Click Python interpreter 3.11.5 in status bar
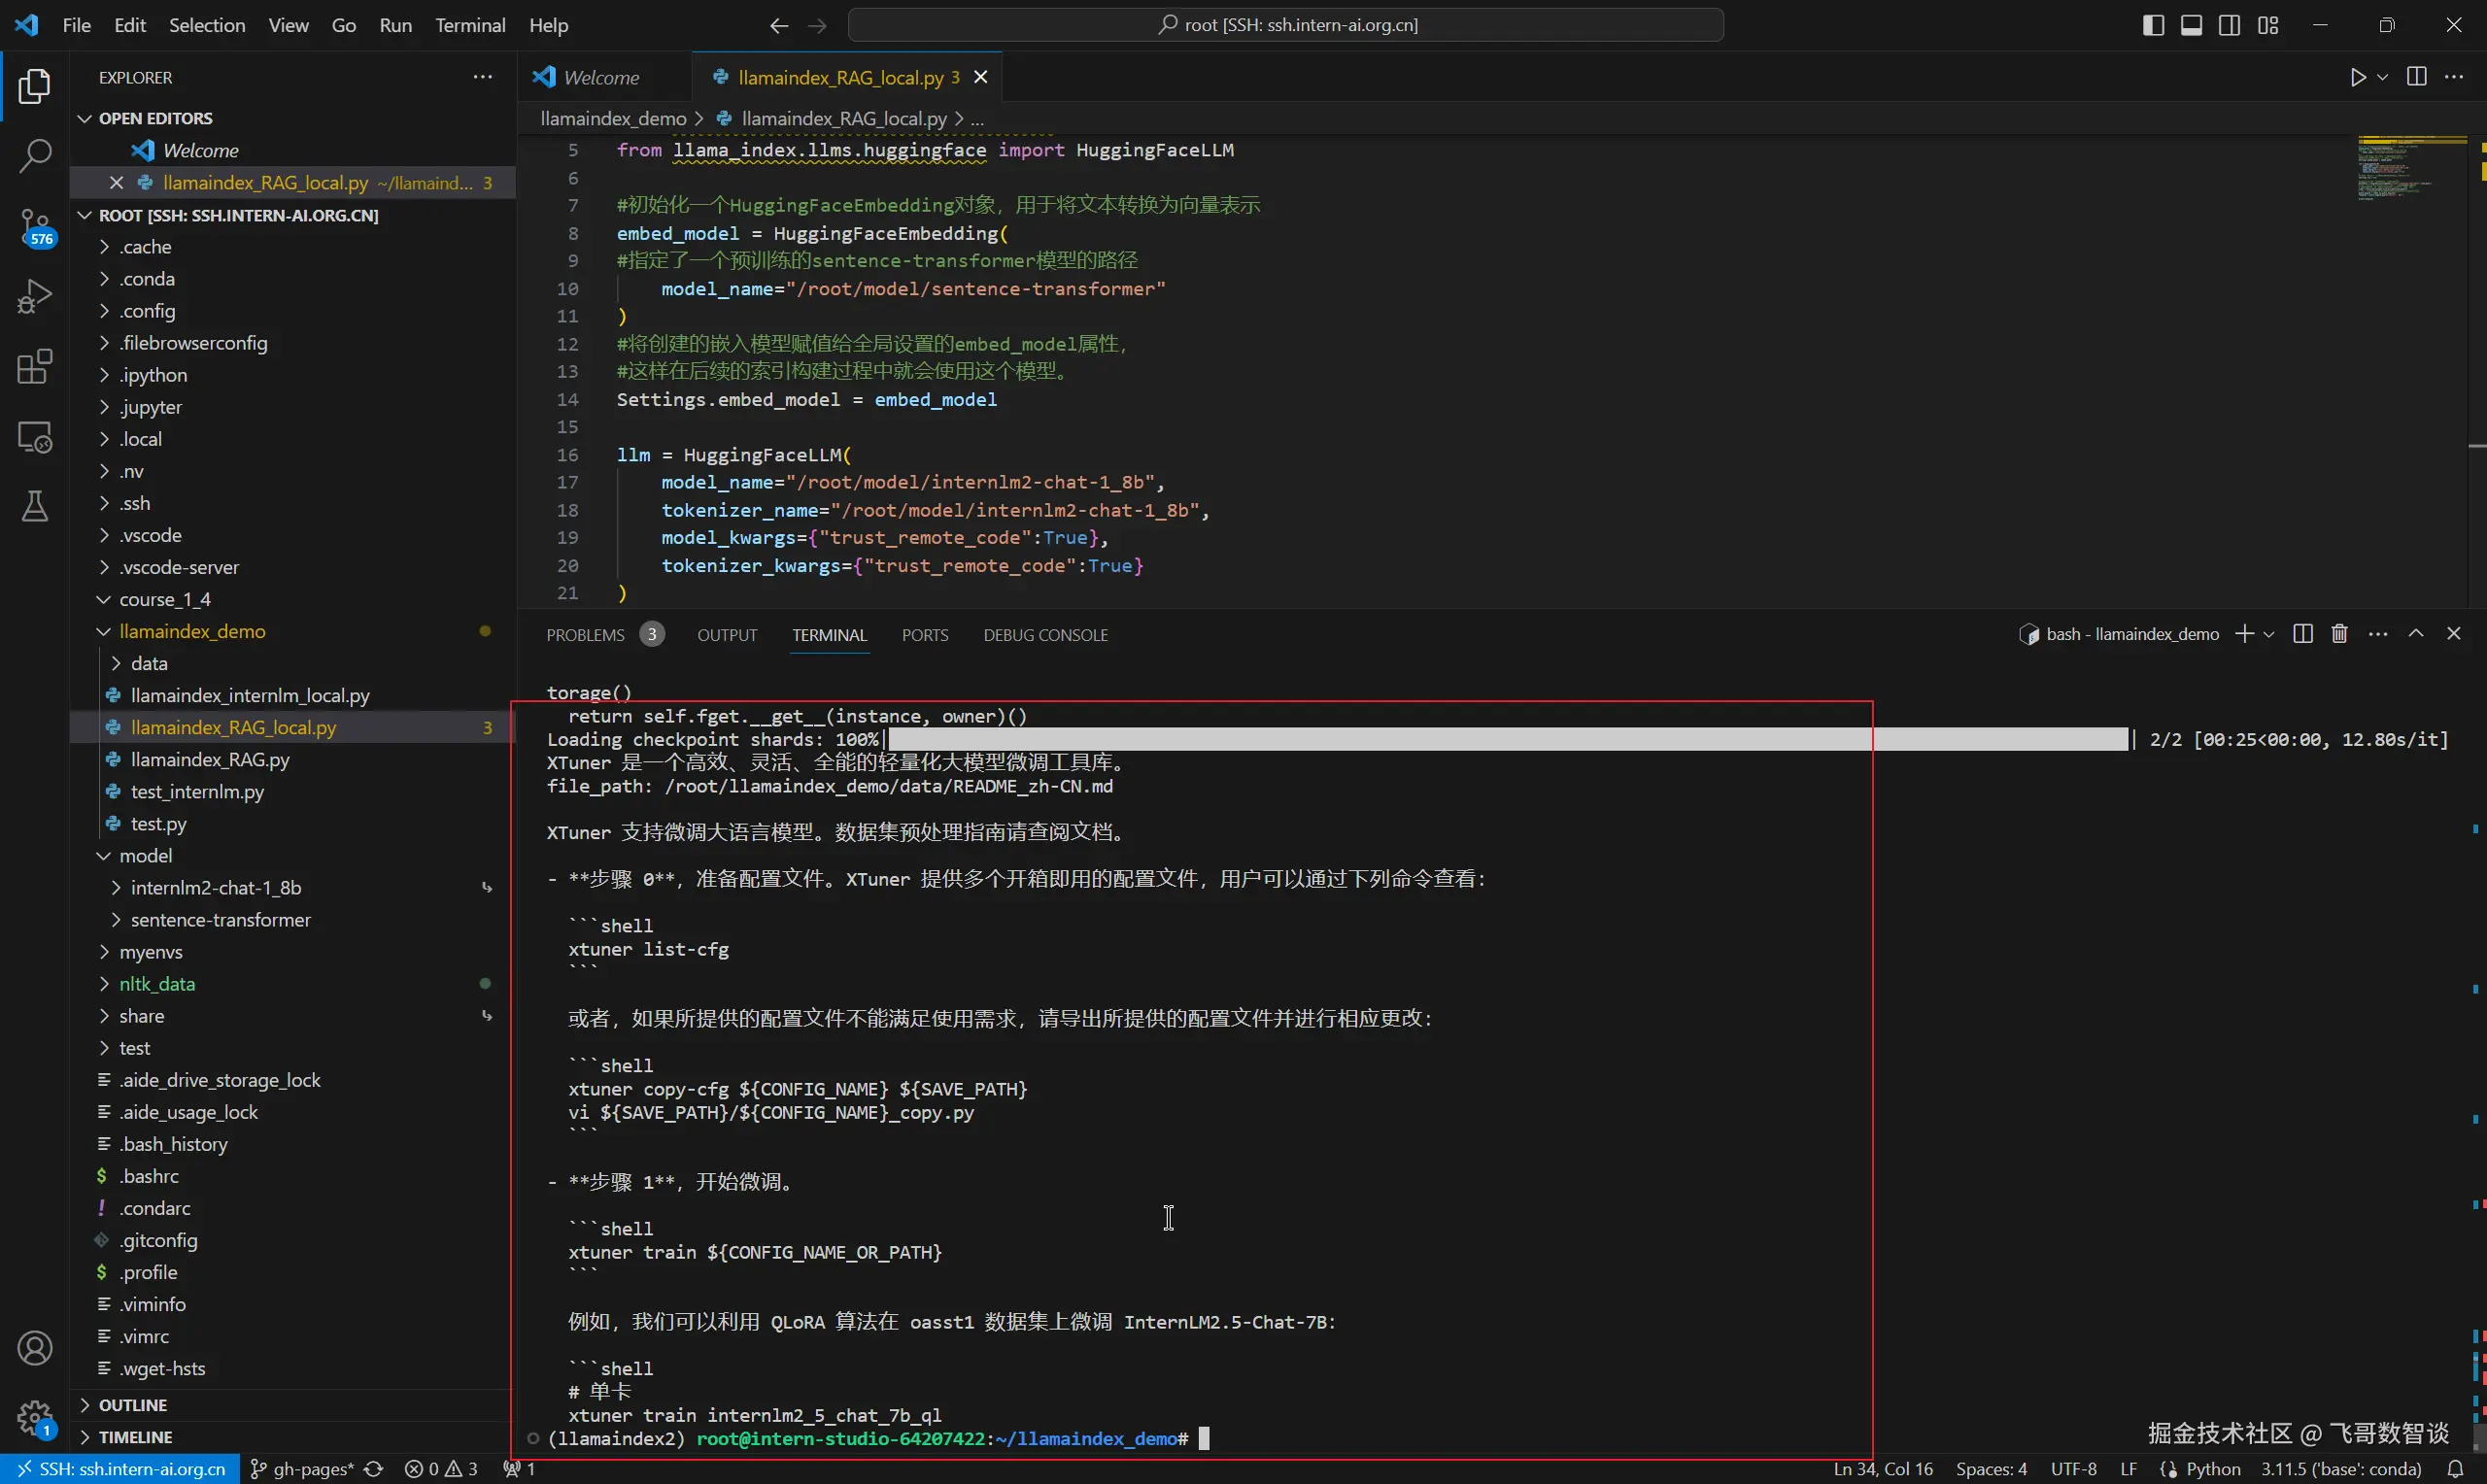The height and width of the screenshot is (1484, 2487). click(2340, 1469)
